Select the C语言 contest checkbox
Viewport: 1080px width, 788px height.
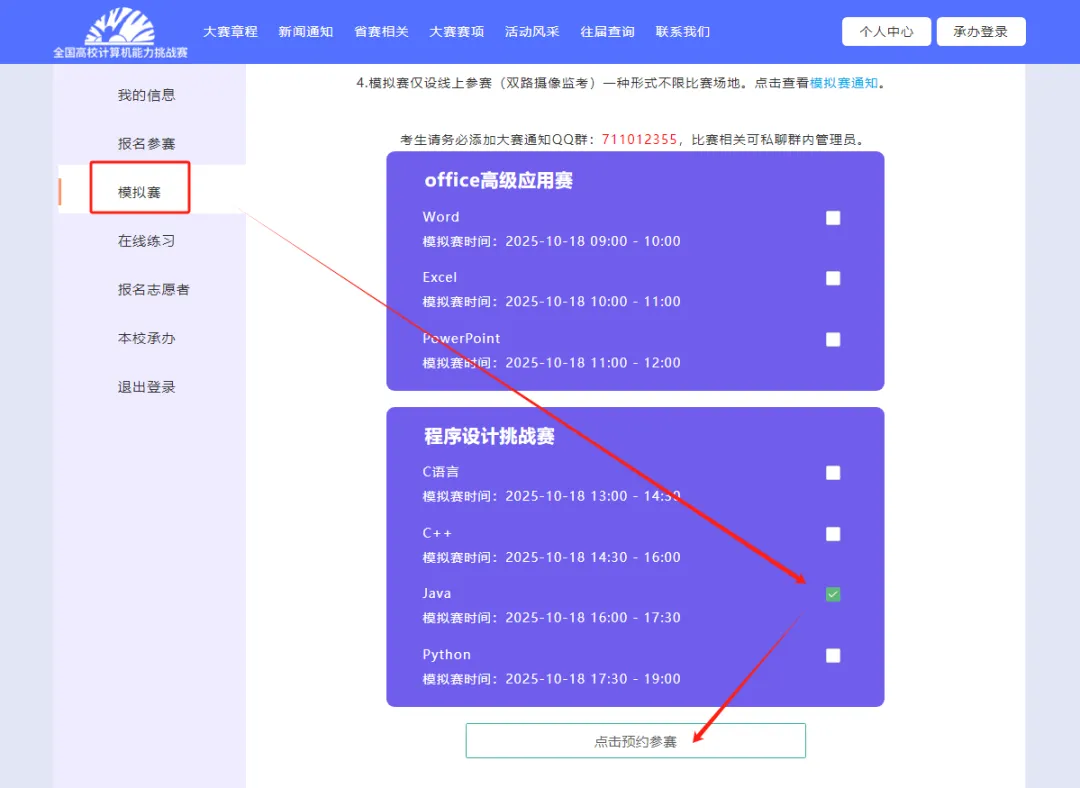[833, 473]
